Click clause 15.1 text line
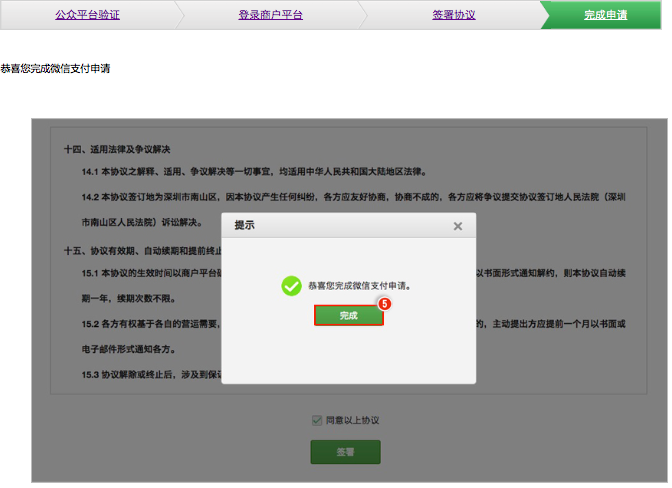This screenshot has height=488, width=672. coord(152,273)
